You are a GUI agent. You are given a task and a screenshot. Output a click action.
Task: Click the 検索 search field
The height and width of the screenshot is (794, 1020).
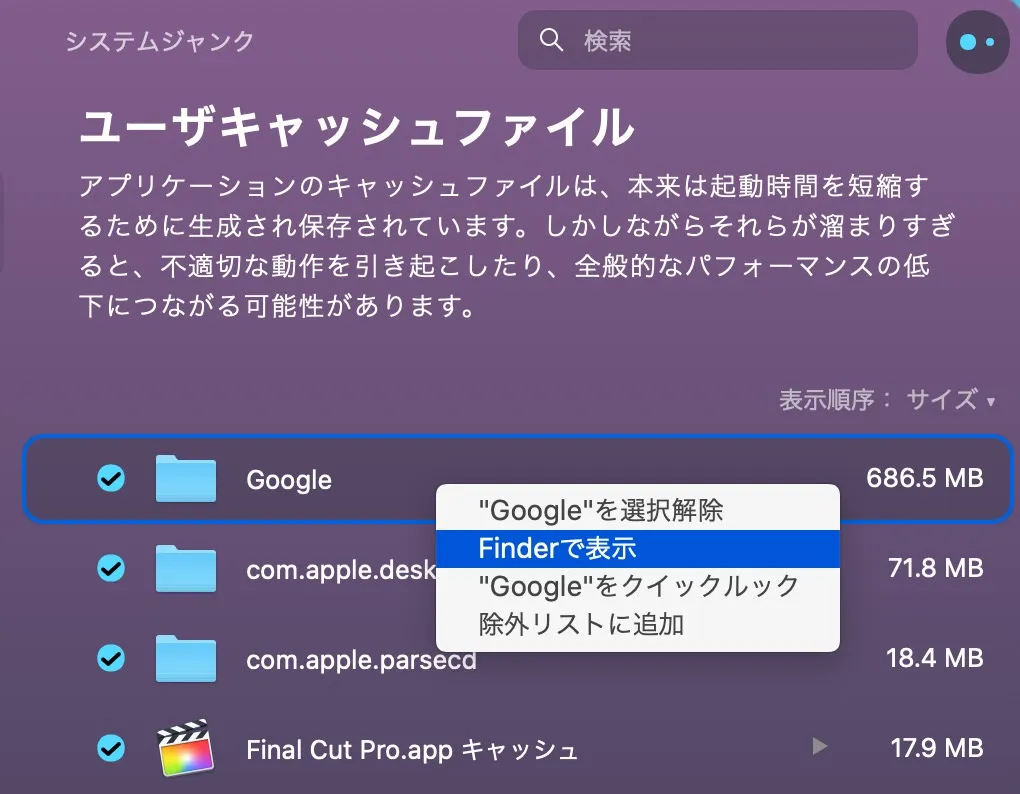point(718,40)
